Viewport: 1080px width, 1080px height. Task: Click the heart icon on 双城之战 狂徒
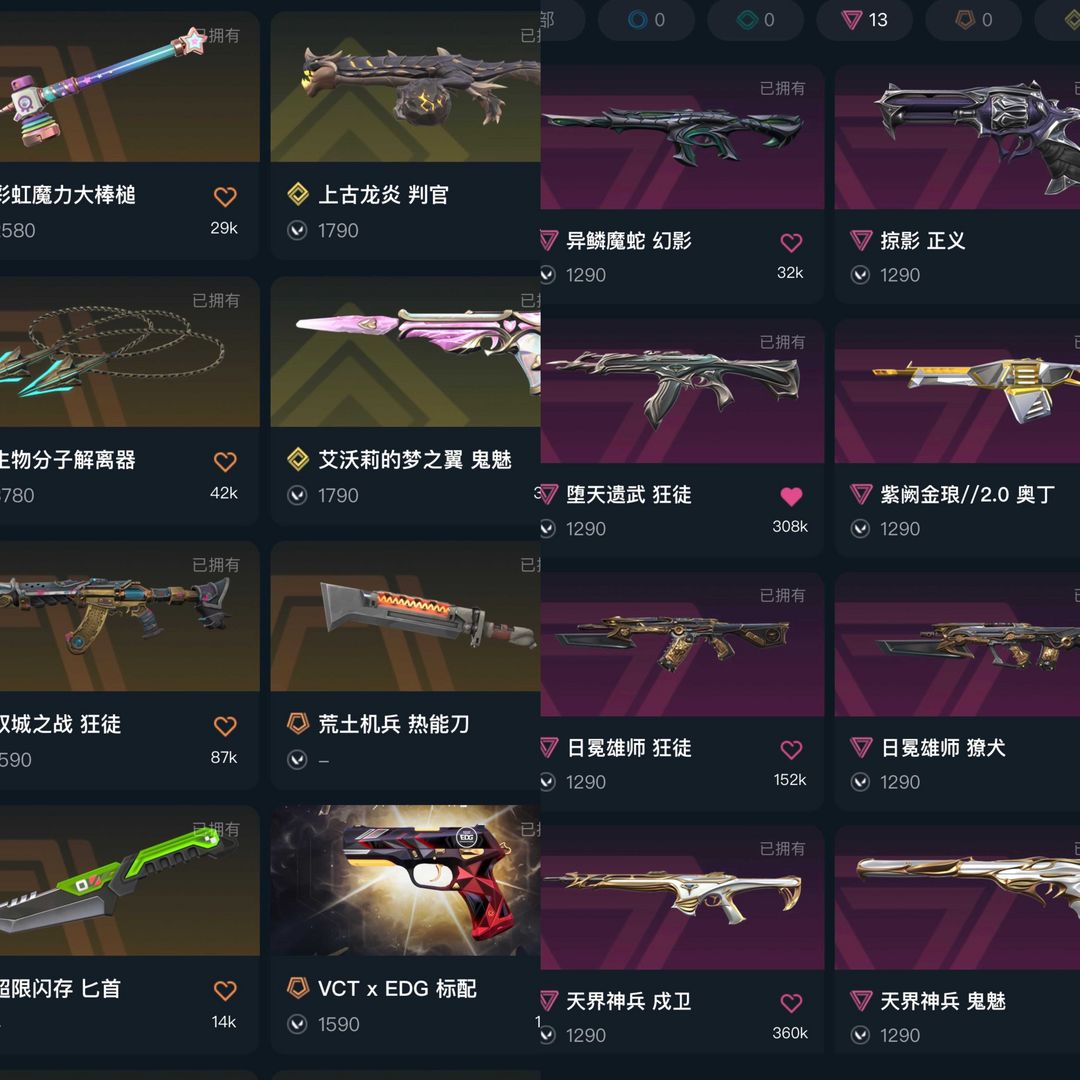tap(225, 726)
